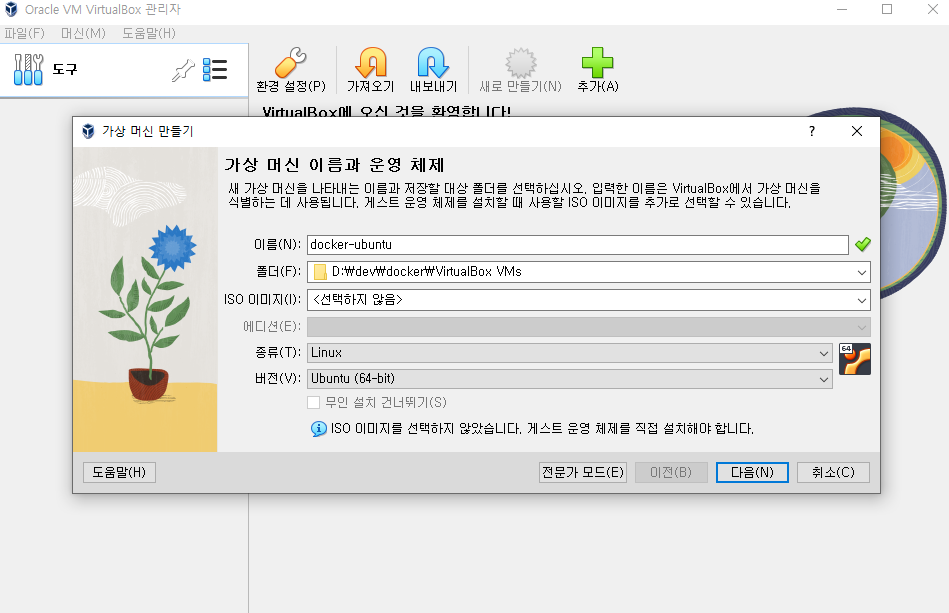Click the 가져오기 import appliance icon

(x=370, y=62)
